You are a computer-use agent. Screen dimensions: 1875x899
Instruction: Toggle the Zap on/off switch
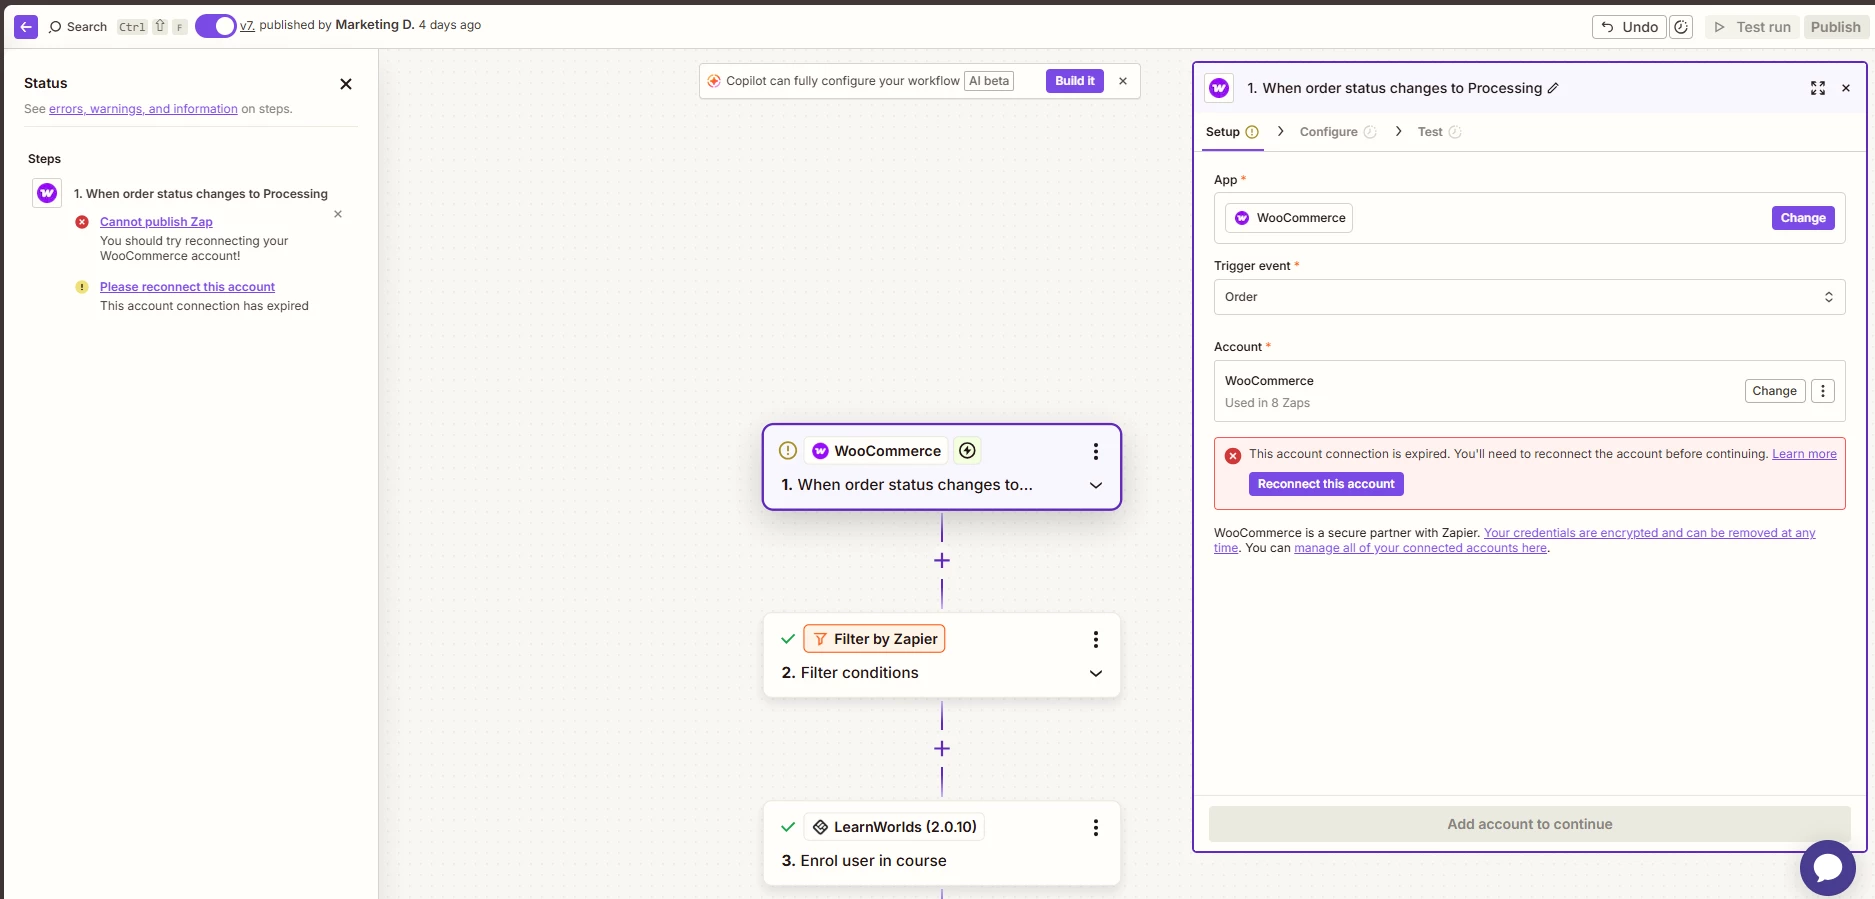coord(215,26)
